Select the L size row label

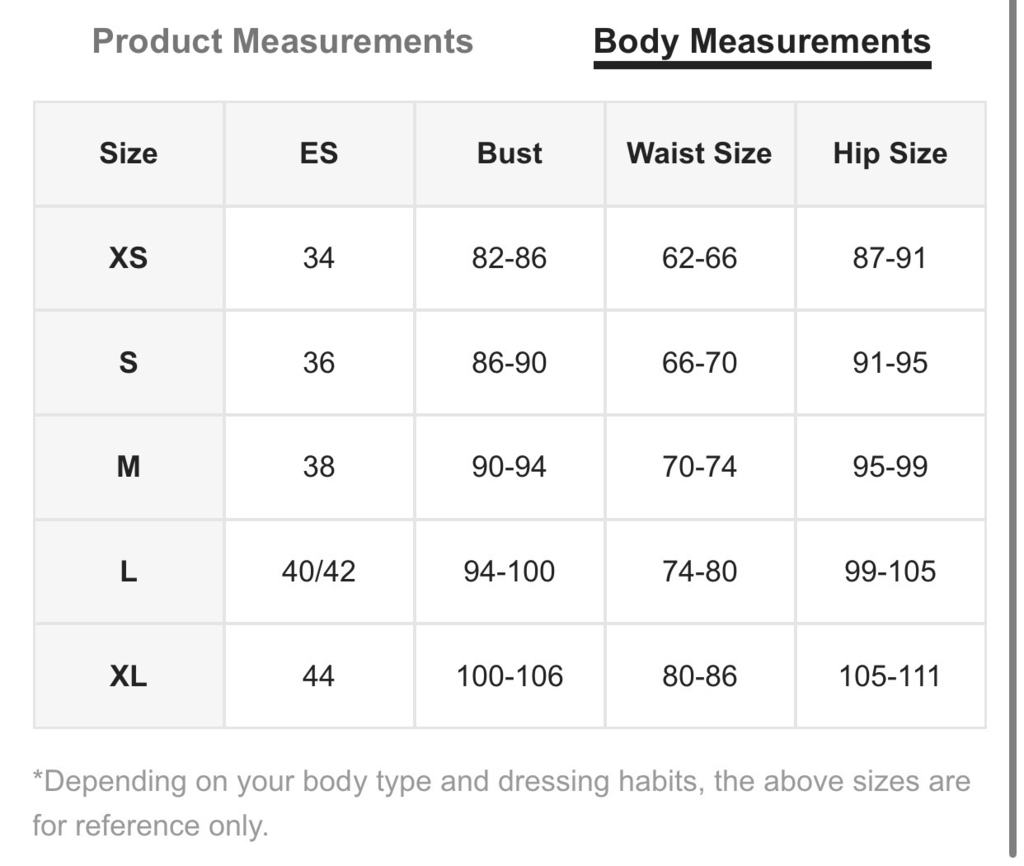129,571
